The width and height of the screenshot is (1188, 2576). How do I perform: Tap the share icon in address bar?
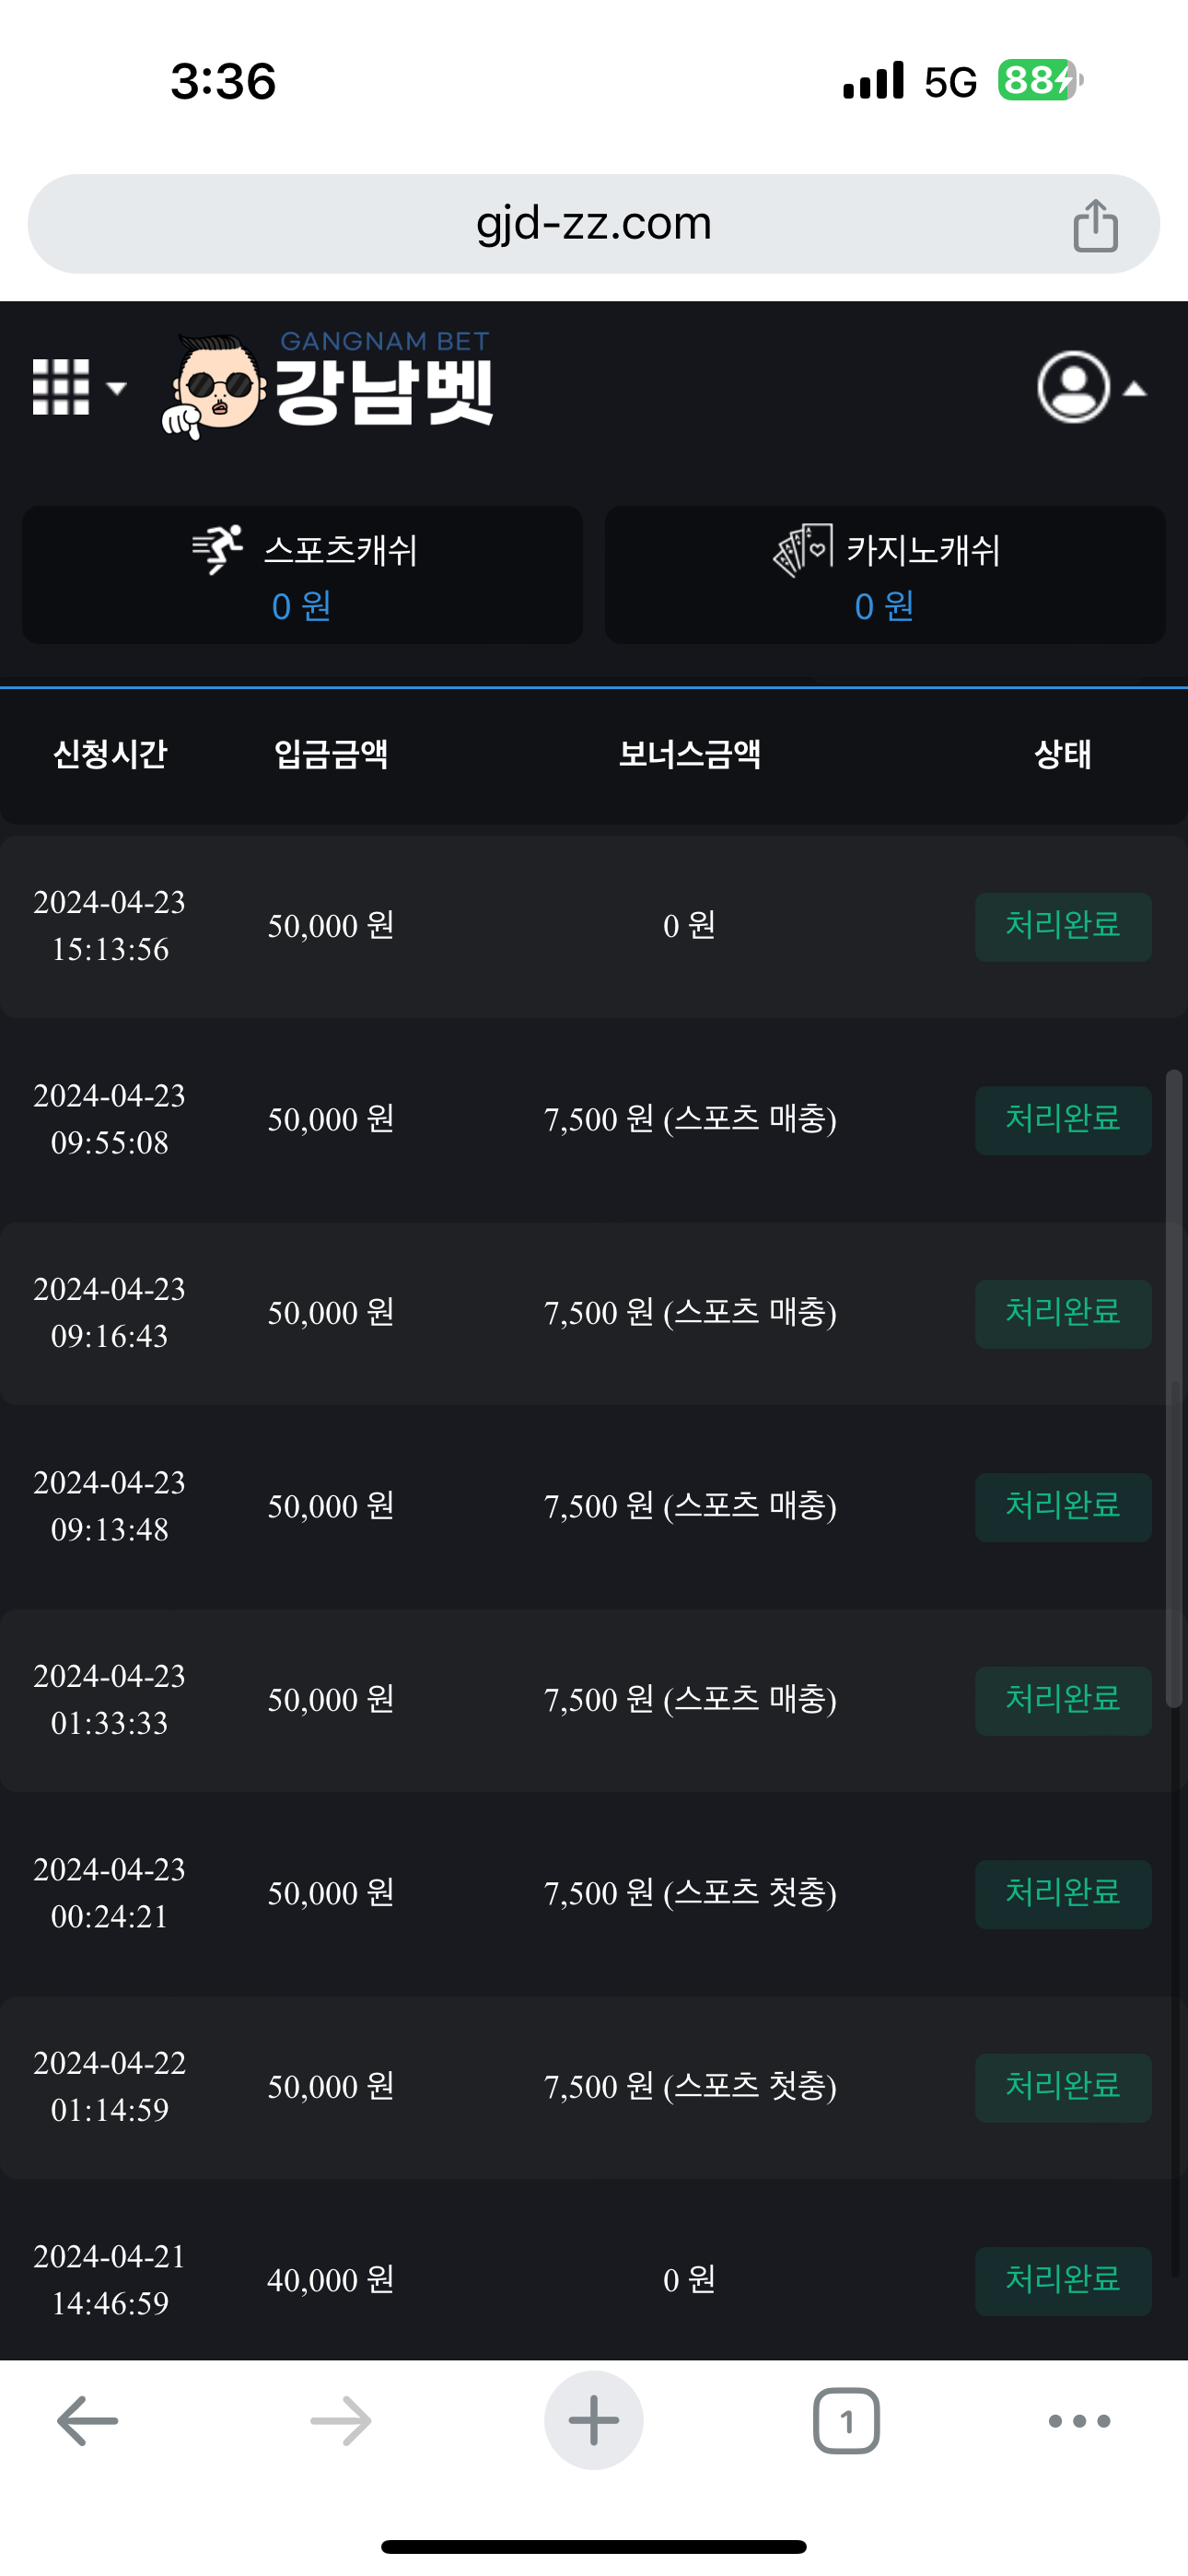click(x=1095, y=225)
